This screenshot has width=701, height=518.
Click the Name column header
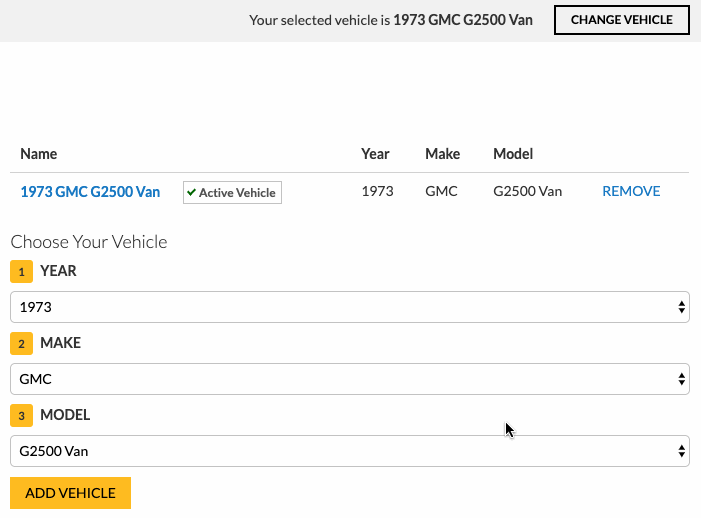(39, 154)
